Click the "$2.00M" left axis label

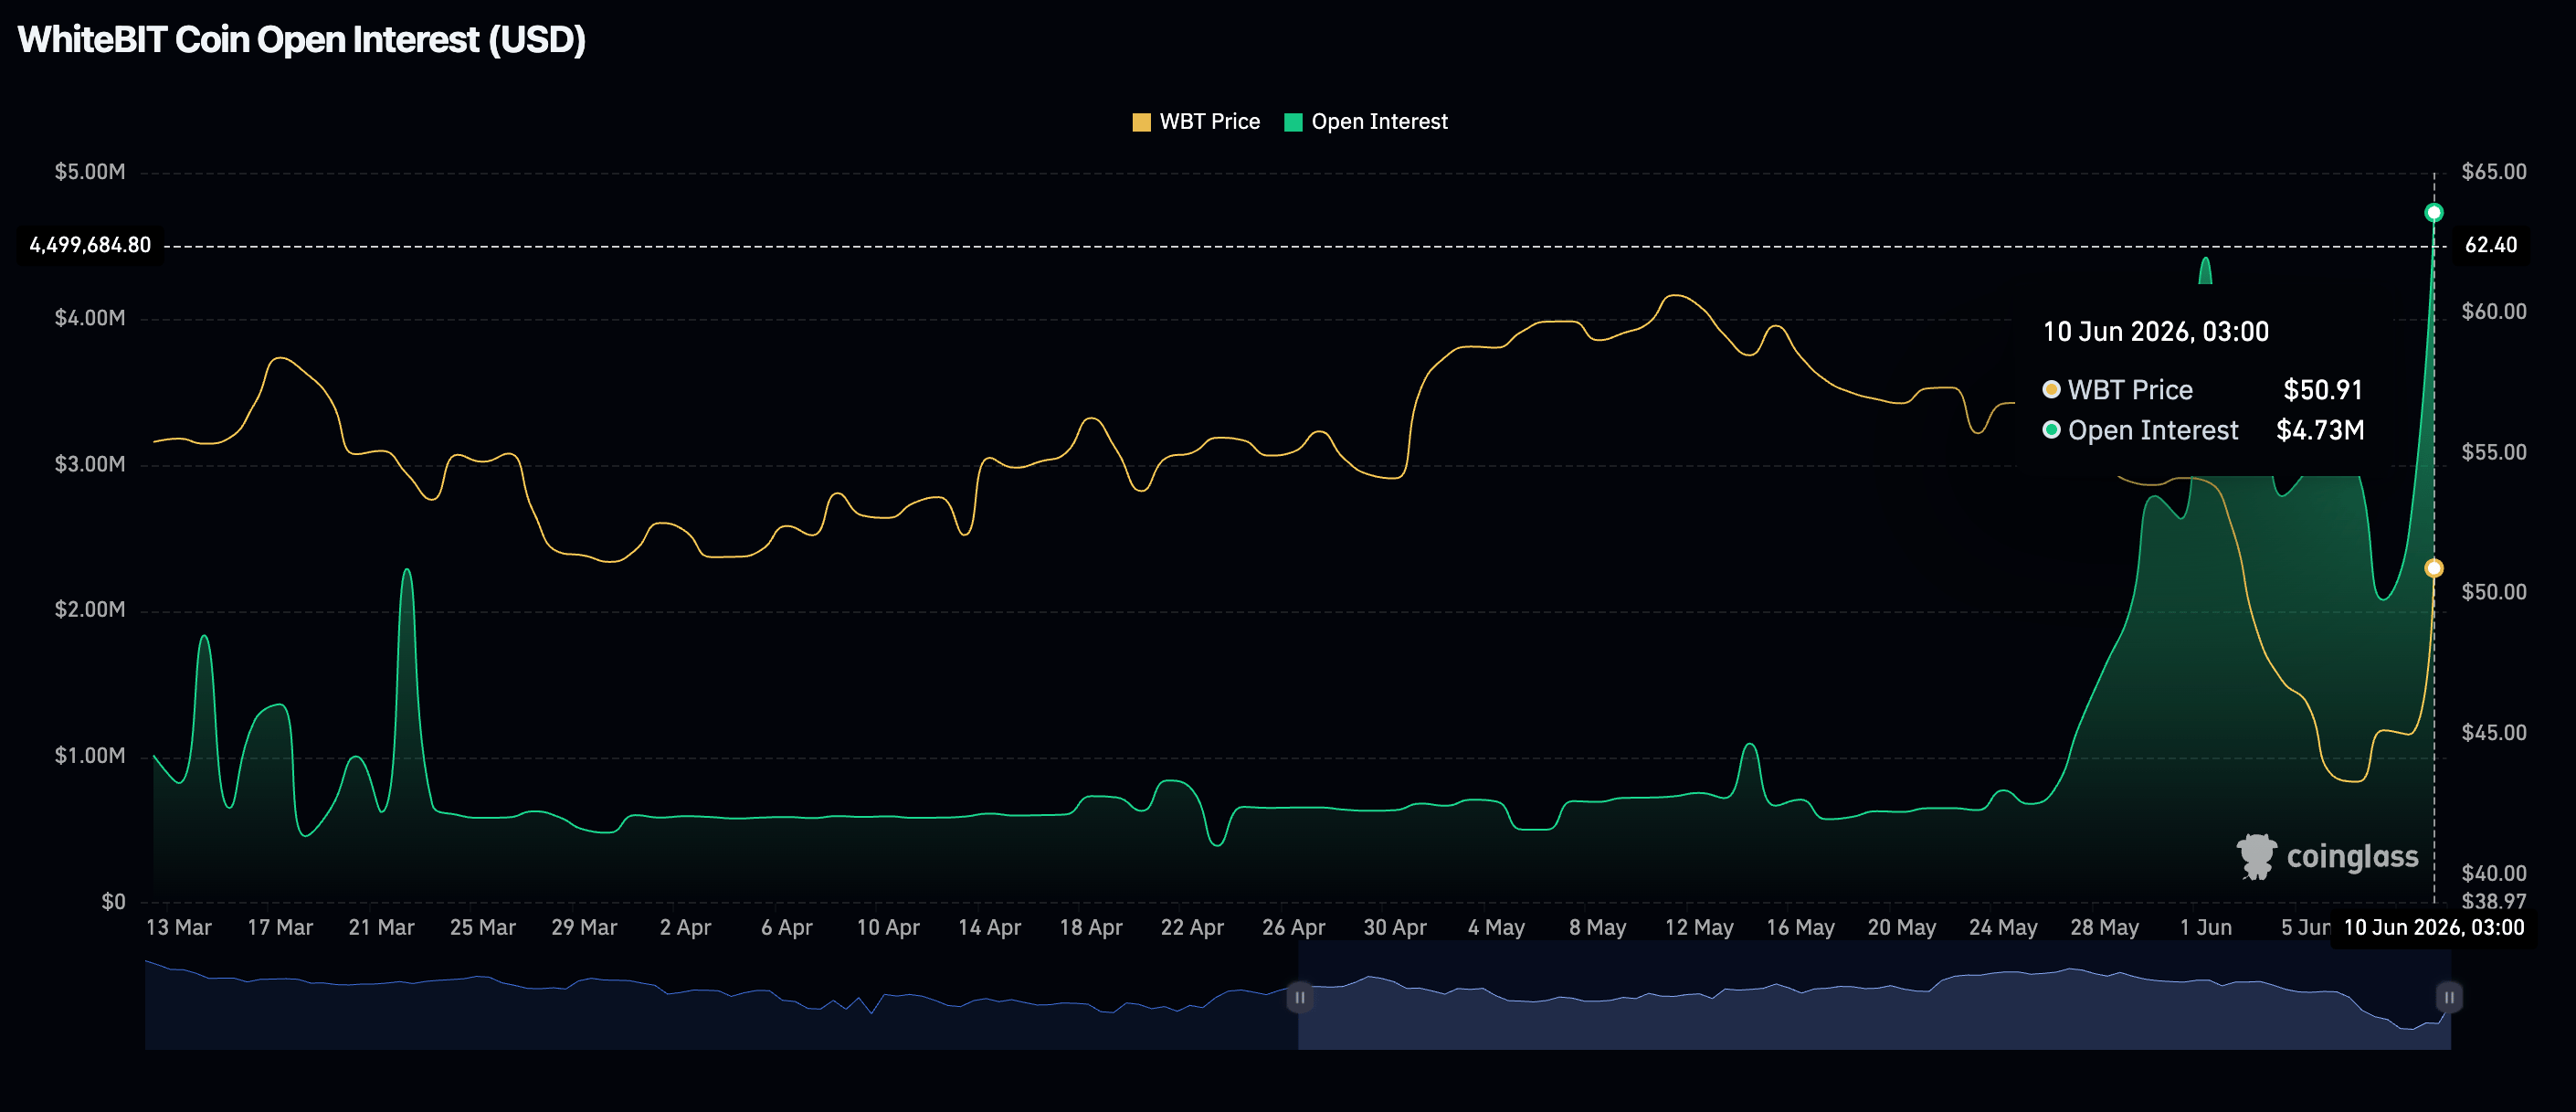click(90, 610)
